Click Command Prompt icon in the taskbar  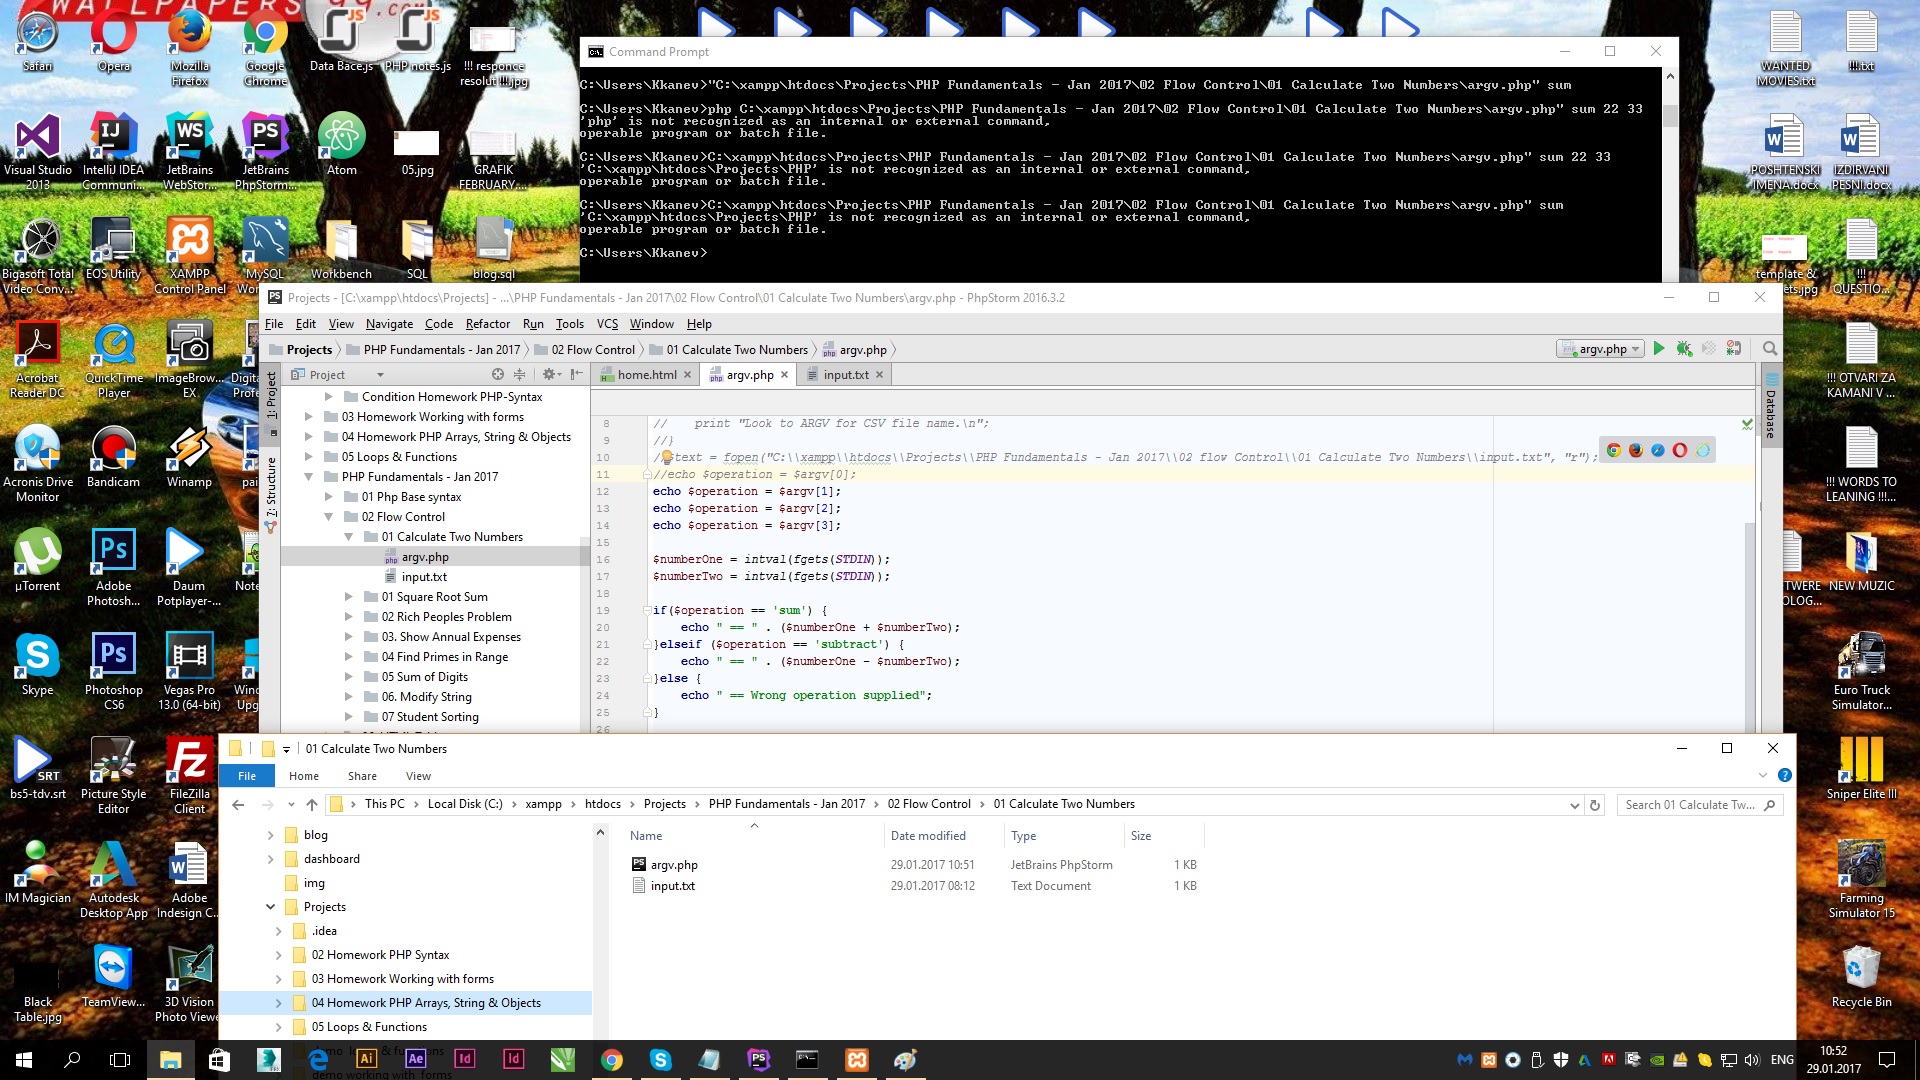pyautogui.click(x=807, y=1059)
